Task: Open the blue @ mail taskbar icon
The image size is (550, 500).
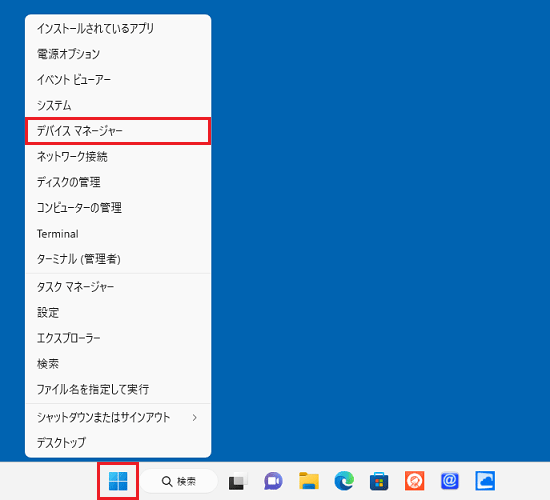Action: [450, 481]
